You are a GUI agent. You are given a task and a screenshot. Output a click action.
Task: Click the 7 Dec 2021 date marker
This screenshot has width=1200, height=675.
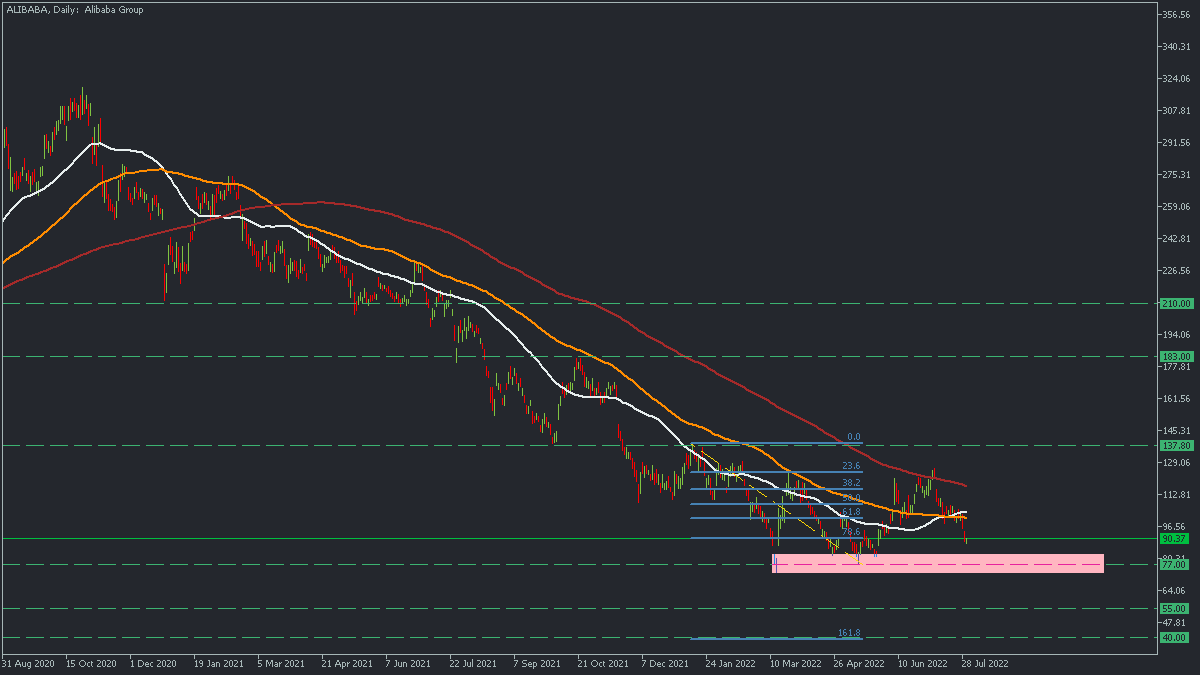click(x=667, y=662)
